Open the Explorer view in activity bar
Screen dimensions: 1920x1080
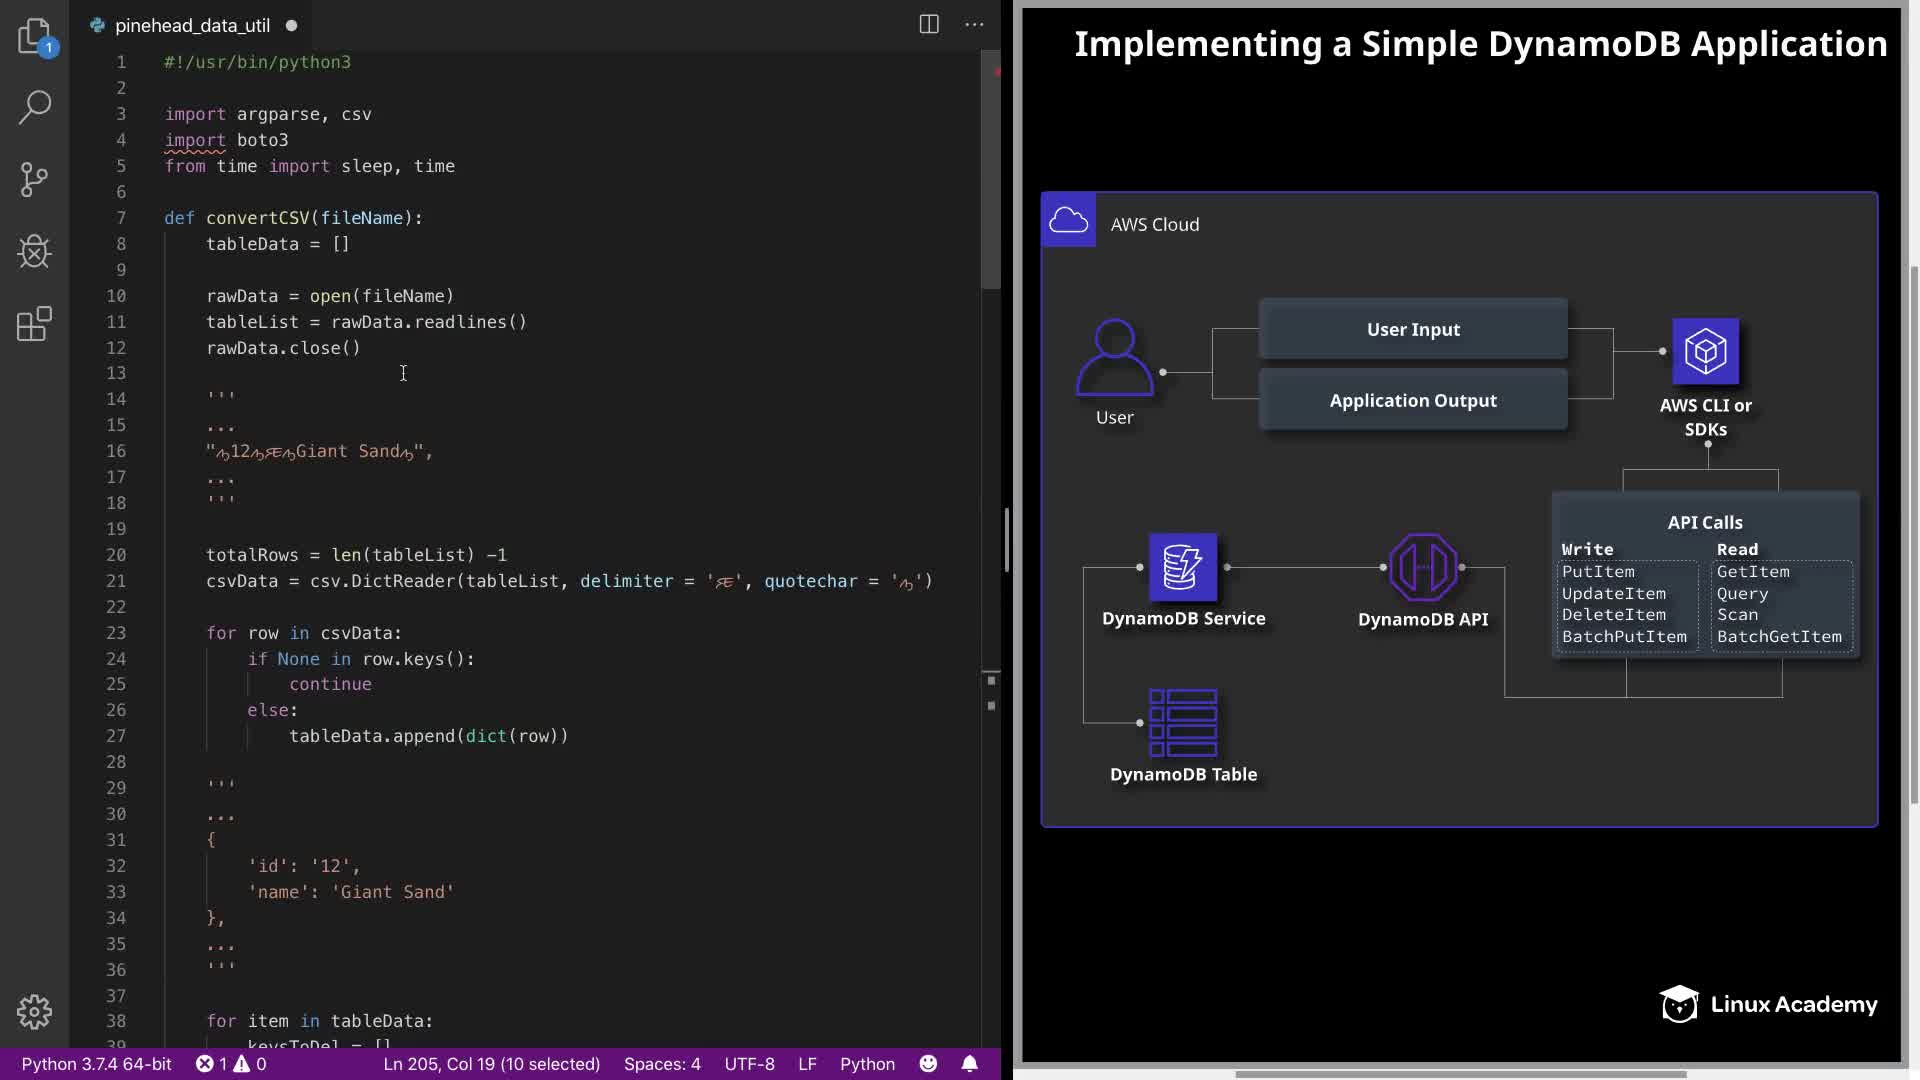(34, 37)
